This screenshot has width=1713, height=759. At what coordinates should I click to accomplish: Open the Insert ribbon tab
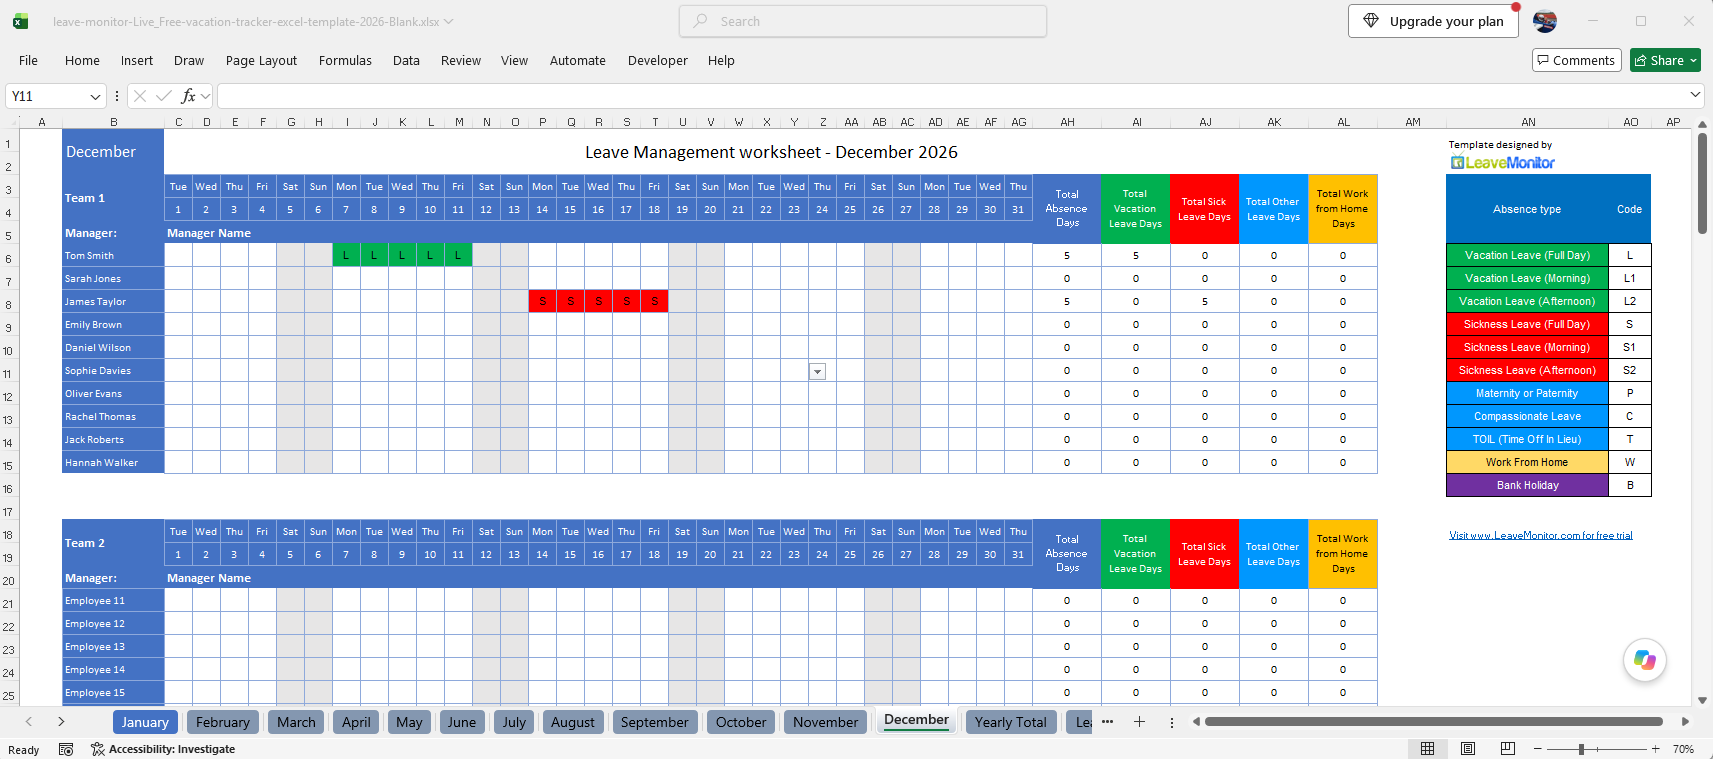coord(137,61)
